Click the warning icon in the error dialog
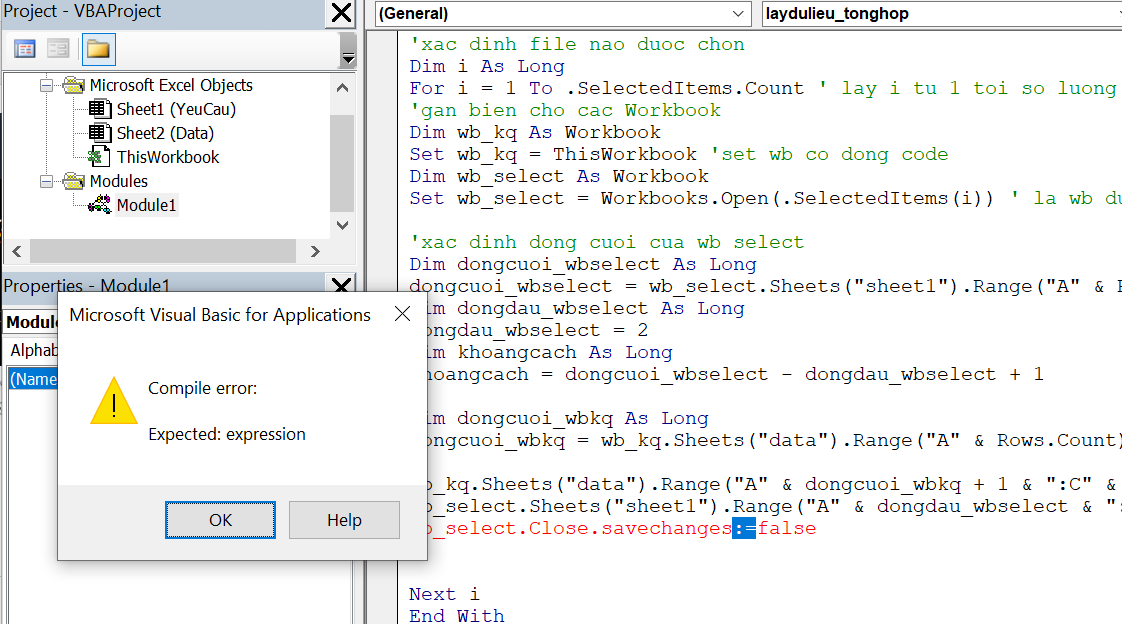The height and width of the screenshot is (624, 1122). [x=114, y=401]
